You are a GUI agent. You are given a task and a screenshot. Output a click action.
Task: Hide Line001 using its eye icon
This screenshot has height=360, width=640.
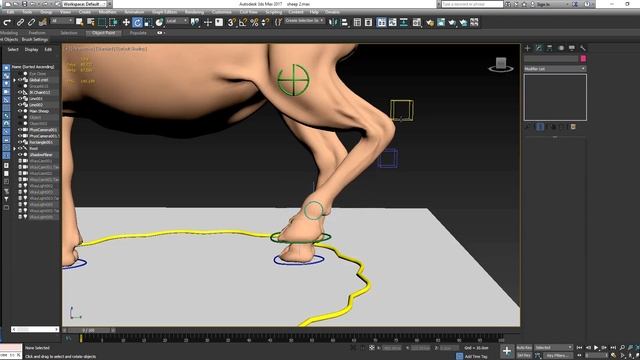click(x=20, y=99)
